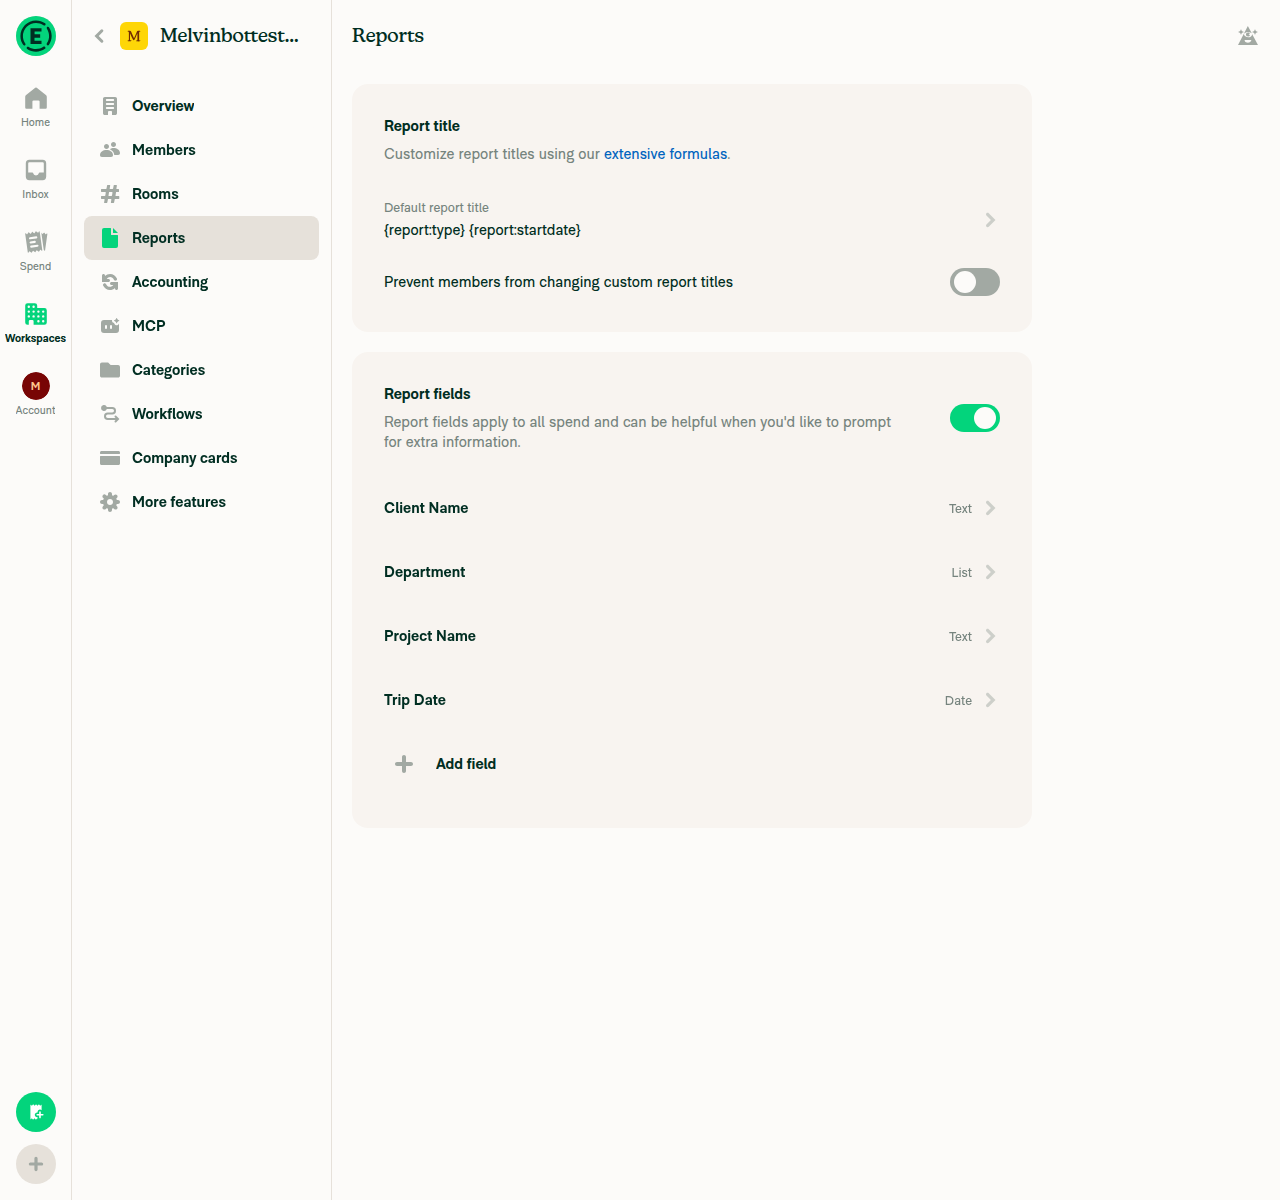Click the Default report title caption
Image resolution: width=1280 pixels, height=1200 pixels.
[x=436, y=208]
